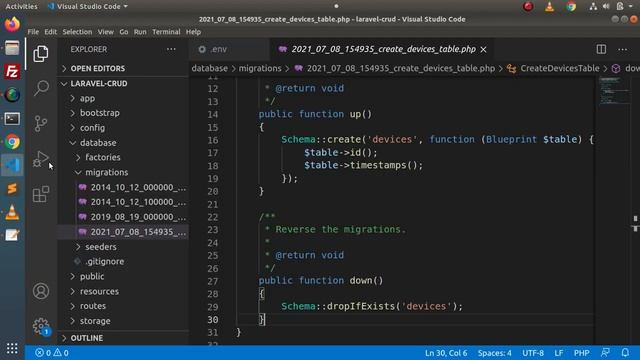The height and width of the screenshot is (360, 640).
Task: Open VLC media player from the dock
Action: click(x=12, y=212)
